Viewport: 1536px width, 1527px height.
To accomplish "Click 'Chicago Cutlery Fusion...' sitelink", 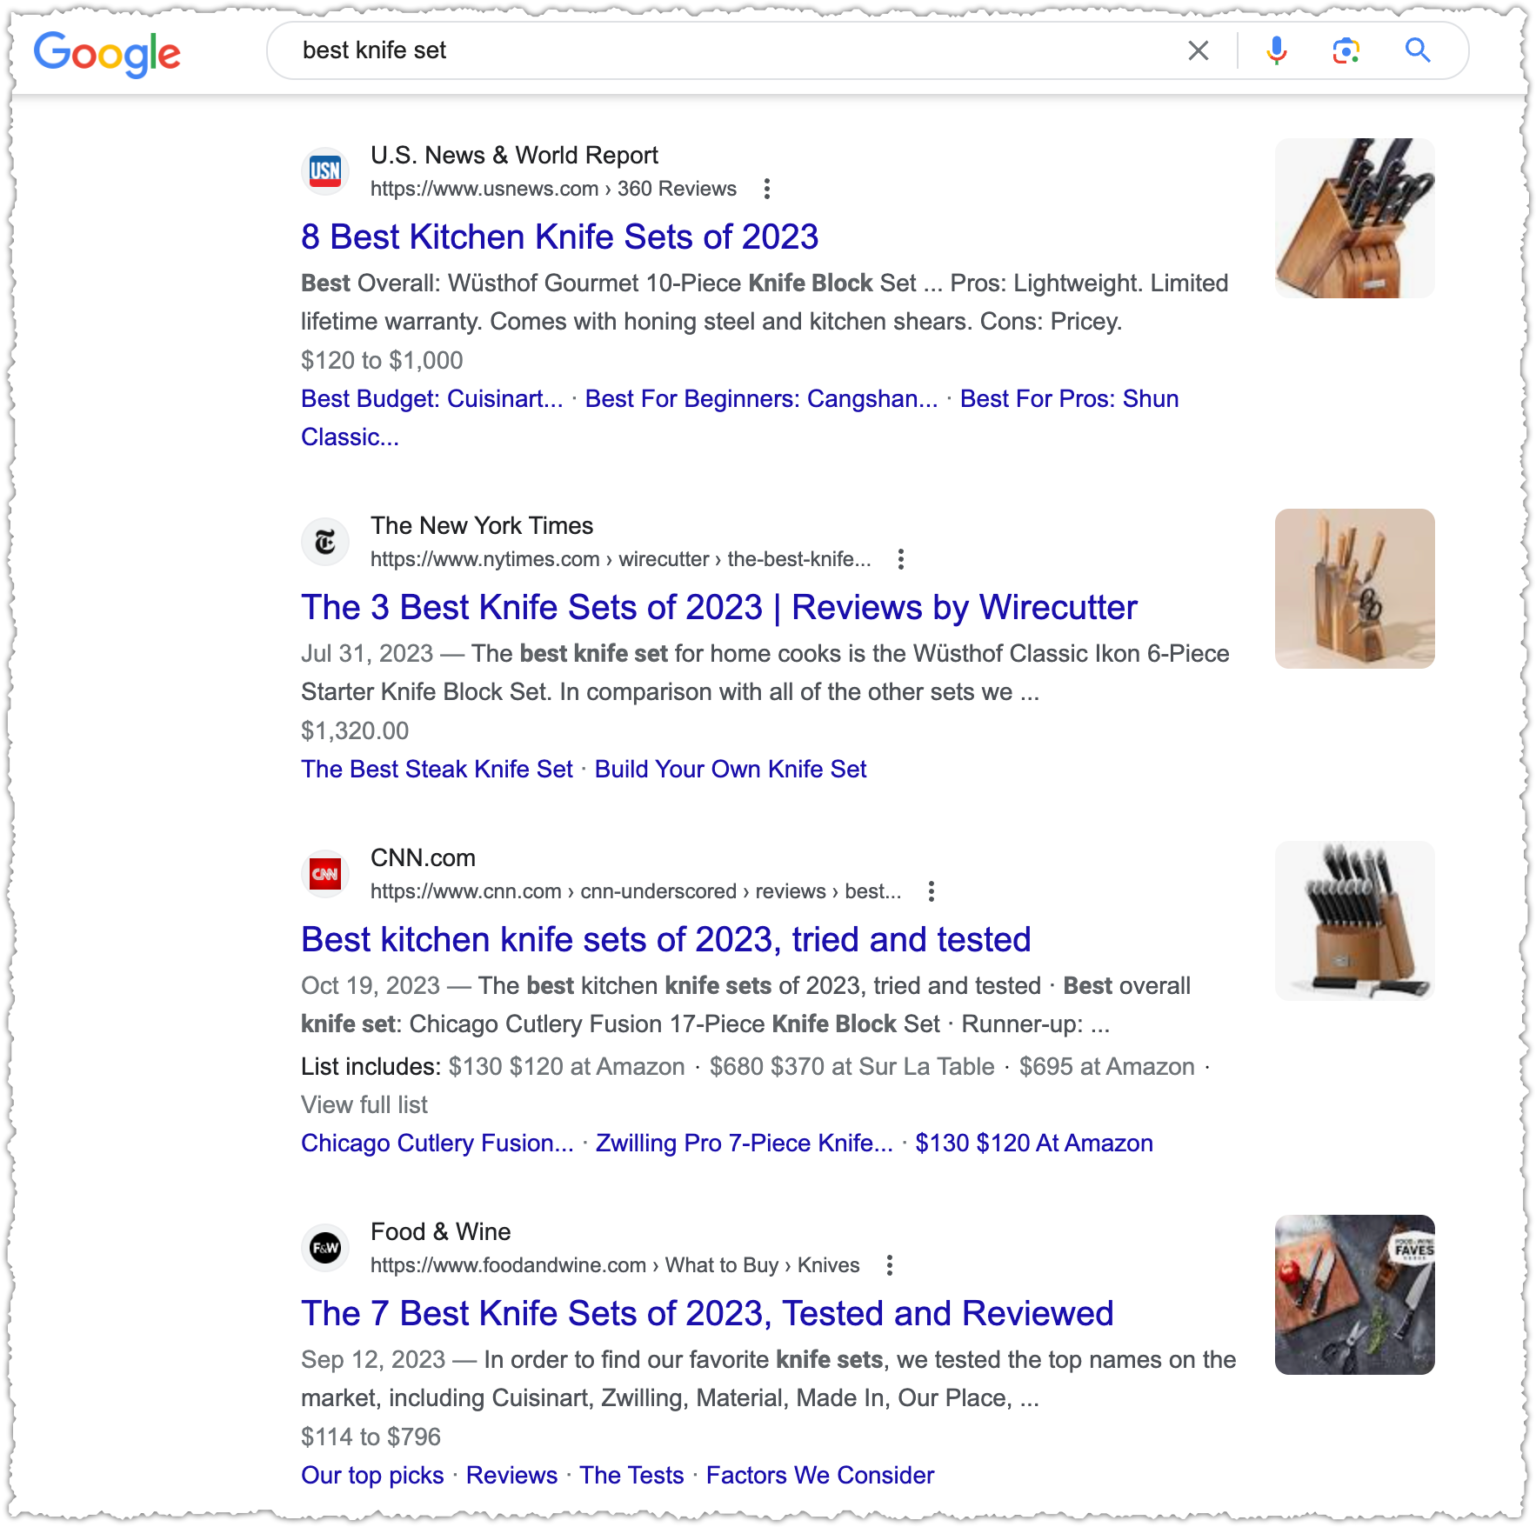I will (437, 1143).
